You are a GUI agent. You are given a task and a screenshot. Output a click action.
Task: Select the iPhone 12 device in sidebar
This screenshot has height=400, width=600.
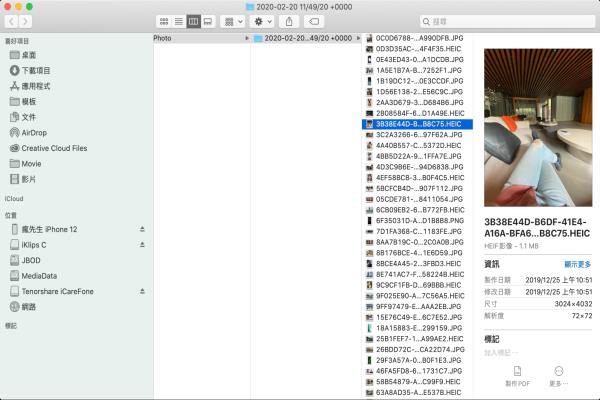[44, 229]
